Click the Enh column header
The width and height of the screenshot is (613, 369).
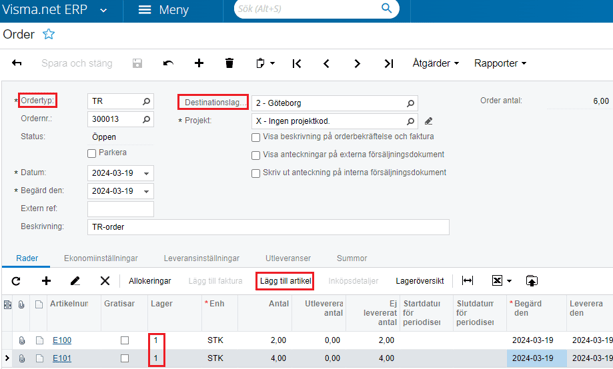219,313
